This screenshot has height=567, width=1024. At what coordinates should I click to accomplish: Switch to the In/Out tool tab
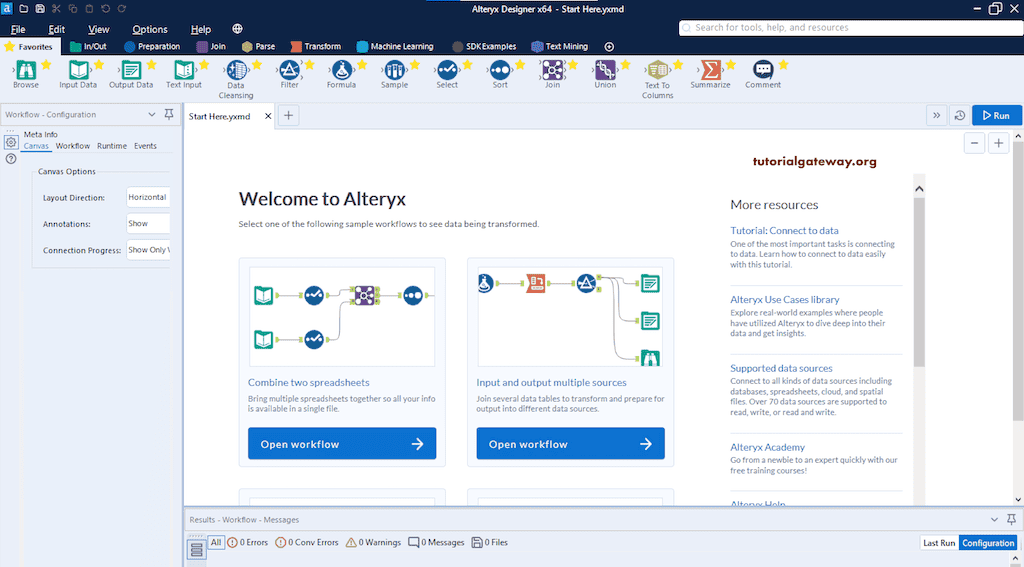coord(88,46)
